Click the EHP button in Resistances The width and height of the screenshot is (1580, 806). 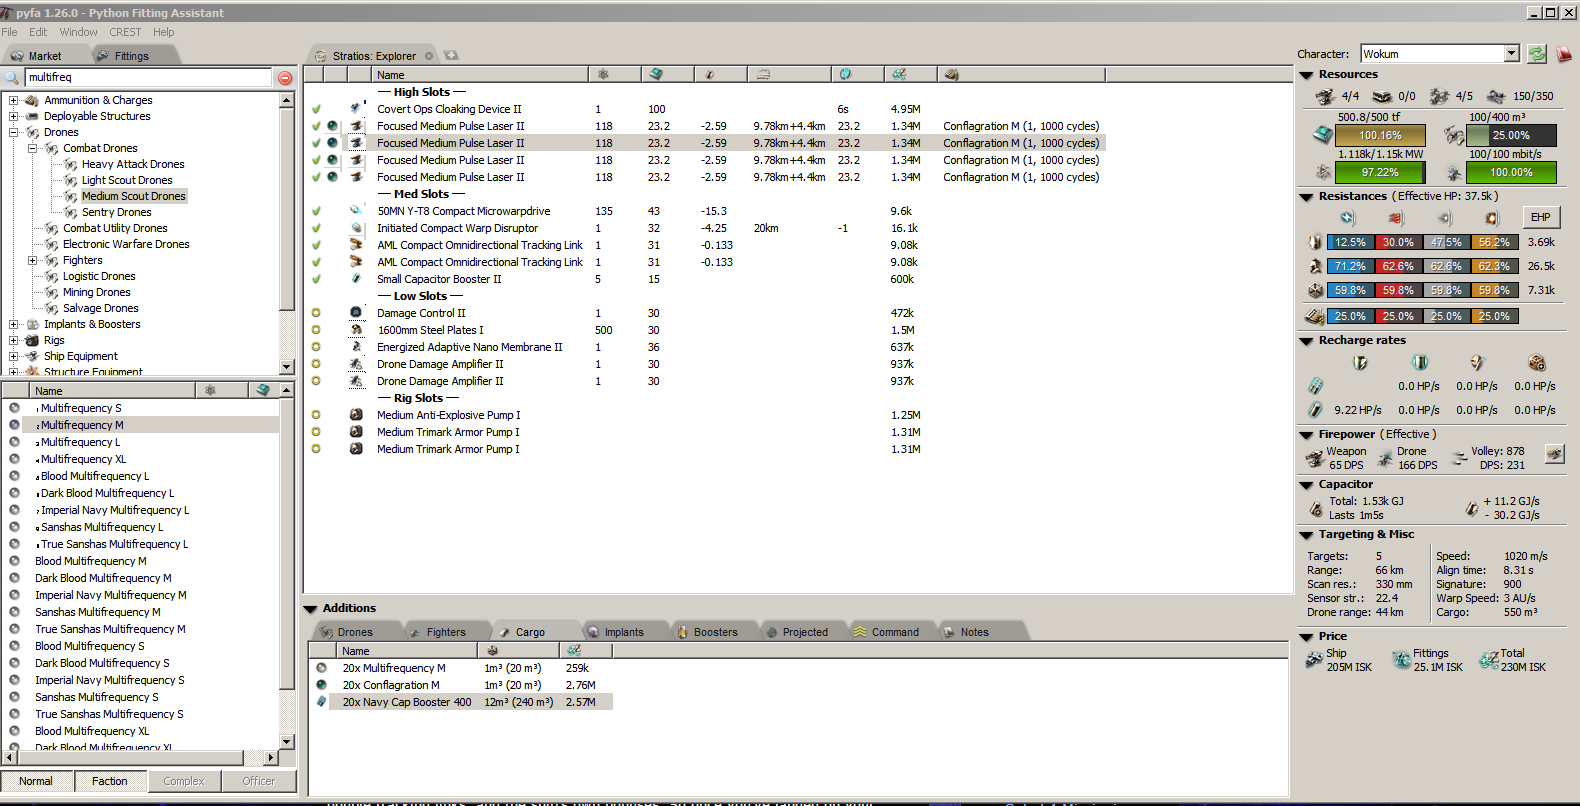(x=1540, y=217)
